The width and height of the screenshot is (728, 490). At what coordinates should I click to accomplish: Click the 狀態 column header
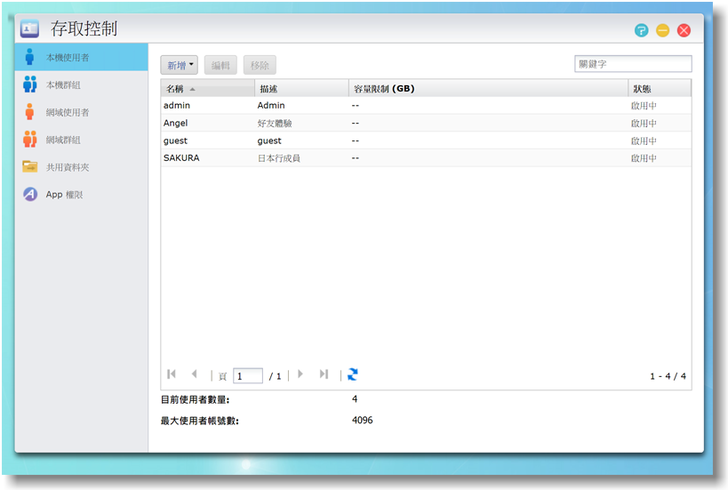click(x=658, y=88)
